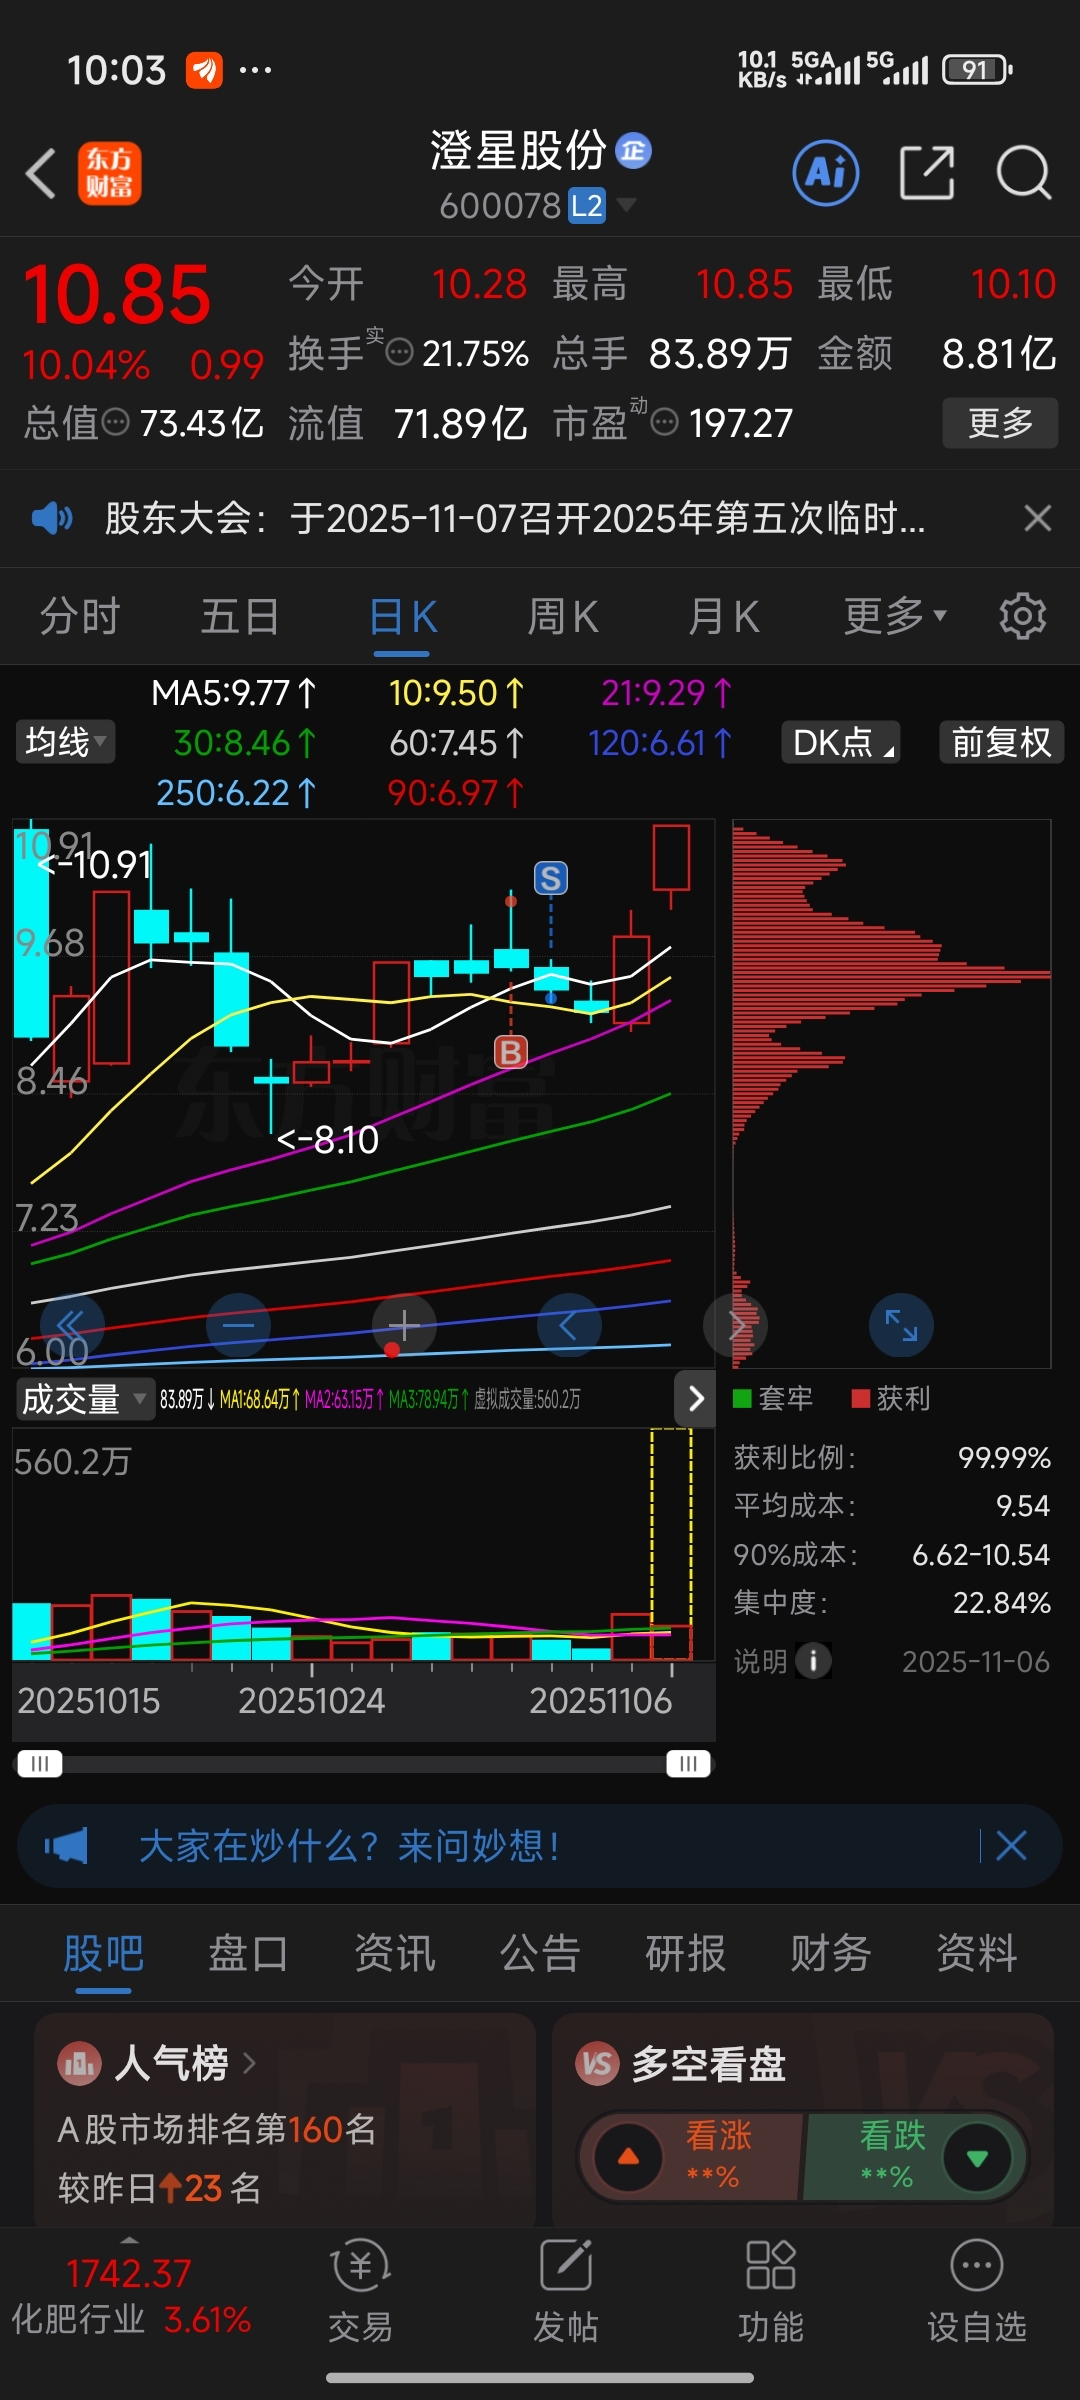The width and height of the screenshot is (1080, 2400).
Task: Dismiss the 股东大会 announcement bar
Action: pos(1038,518)
